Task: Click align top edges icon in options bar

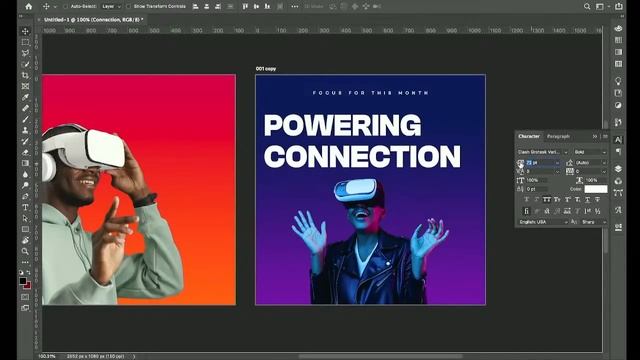Action: click(245, 7)
